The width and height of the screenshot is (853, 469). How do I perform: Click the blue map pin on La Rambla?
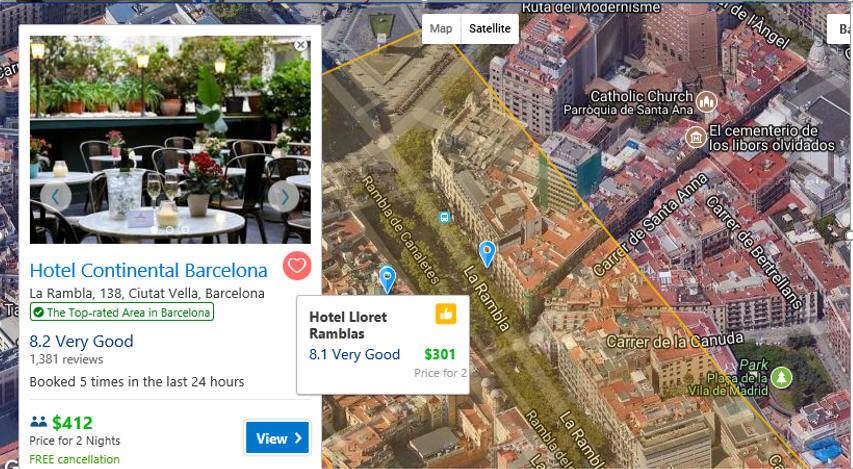pyautogui.click(x=487, y=254)
